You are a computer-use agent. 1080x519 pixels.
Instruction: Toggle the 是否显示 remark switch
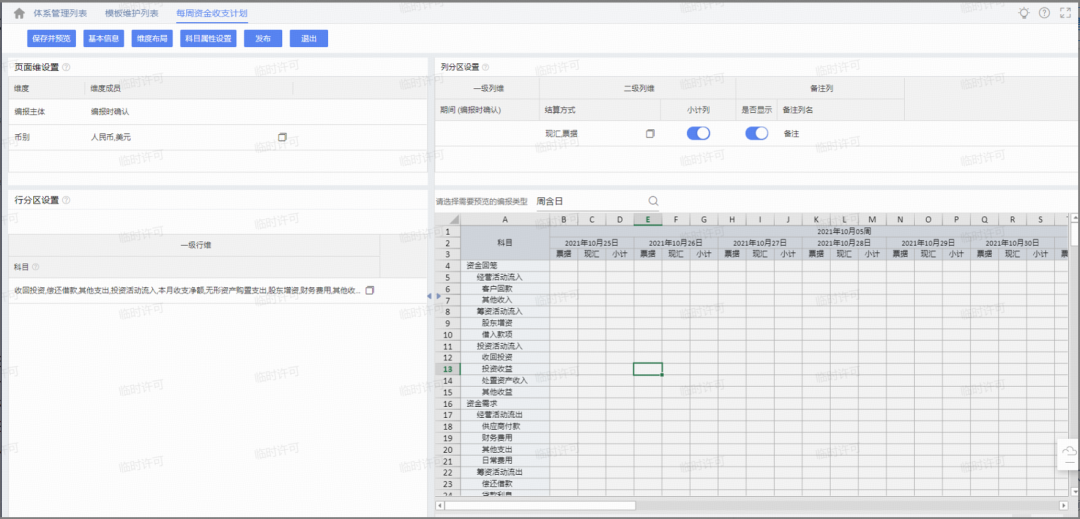757,134
